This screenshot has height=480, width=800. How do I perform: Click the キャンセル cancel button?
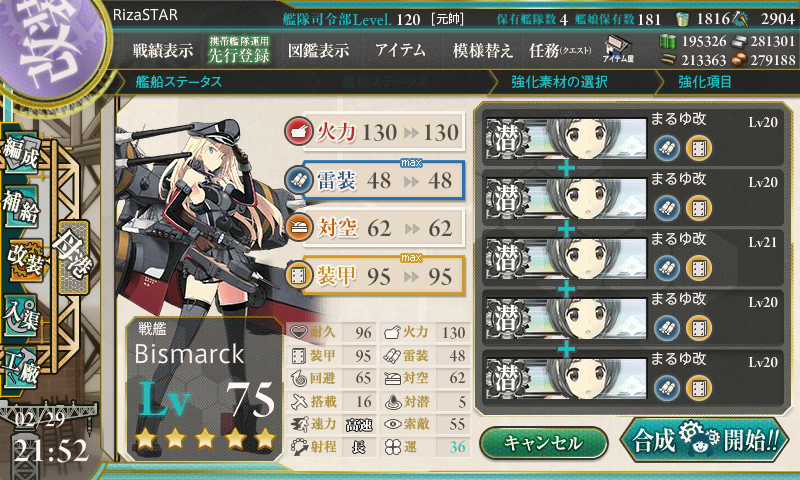543,443
